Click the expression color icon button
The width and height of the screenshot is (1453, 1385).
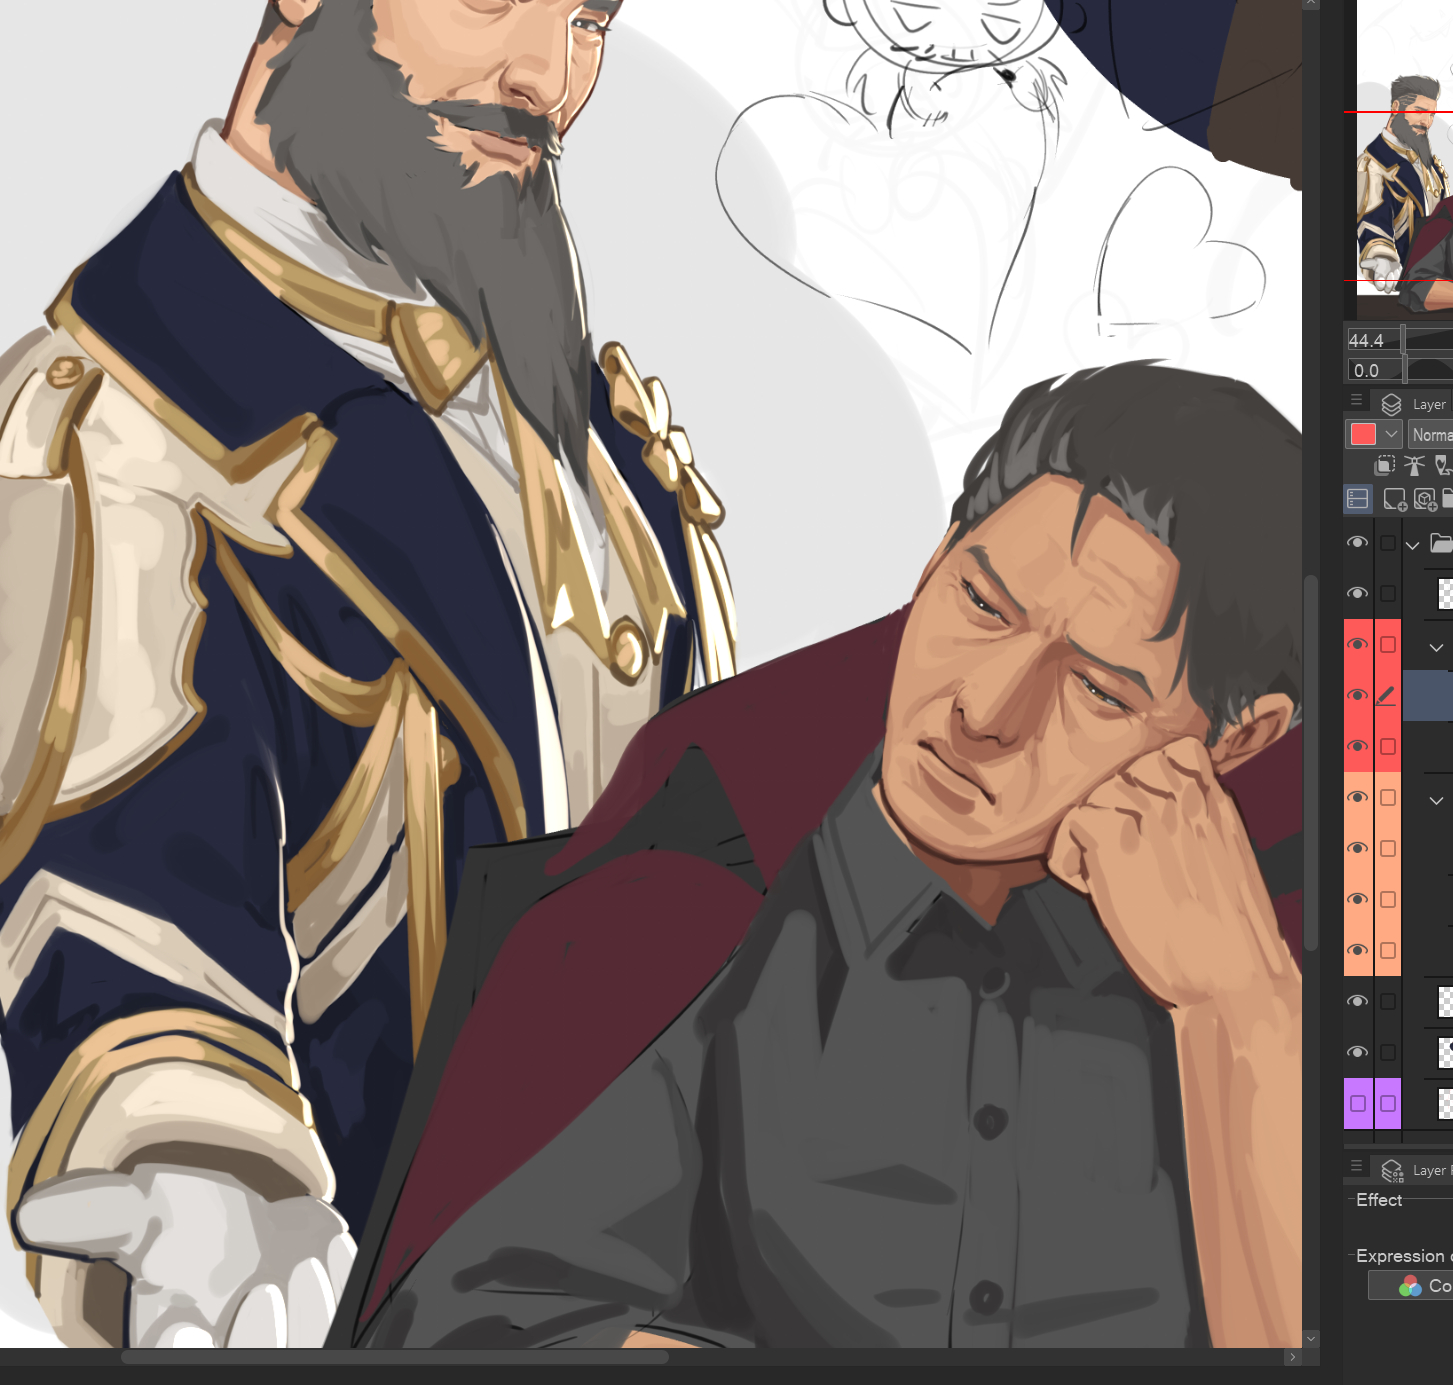click(1411, 1286)
